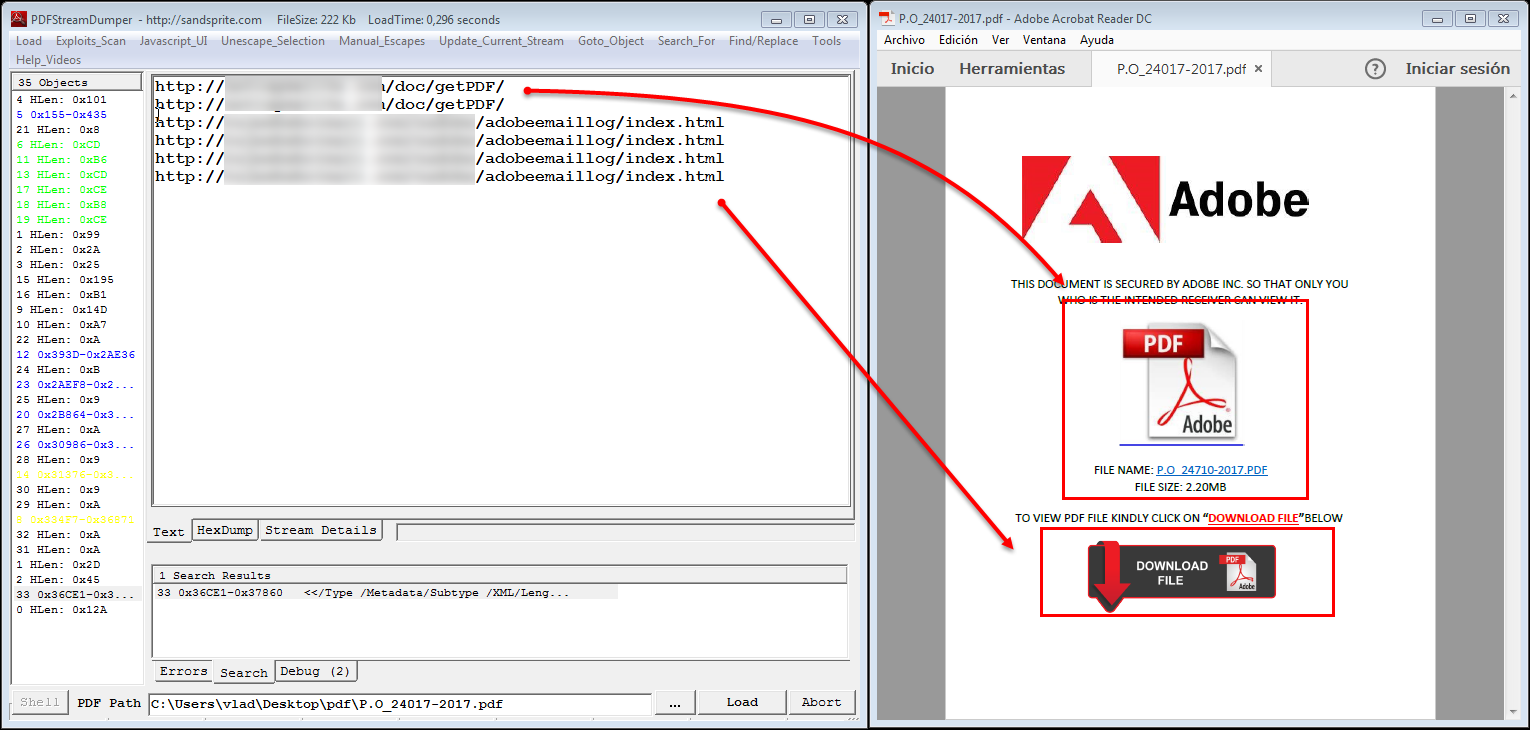
Task: Click the browse '...' button
Action: [x=675, y=702]
